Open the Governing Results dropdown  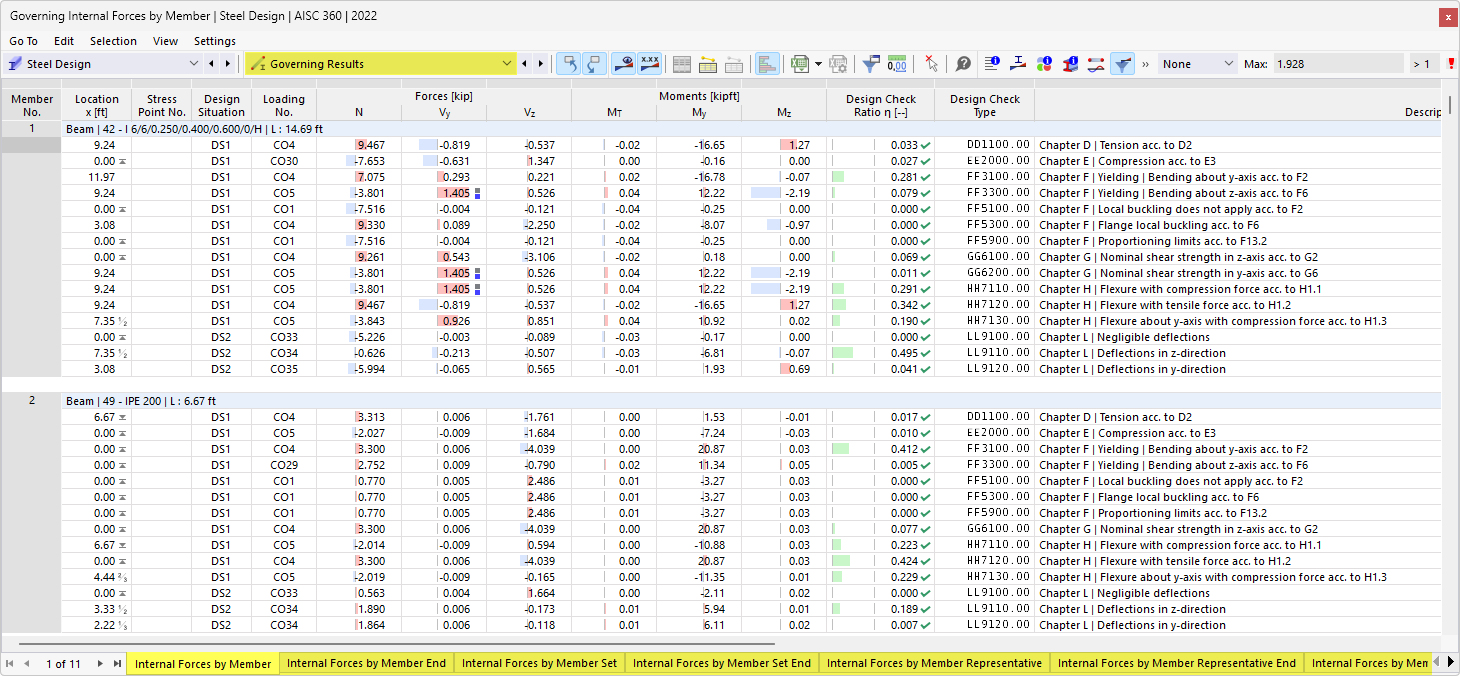click(x=381, y=64)
